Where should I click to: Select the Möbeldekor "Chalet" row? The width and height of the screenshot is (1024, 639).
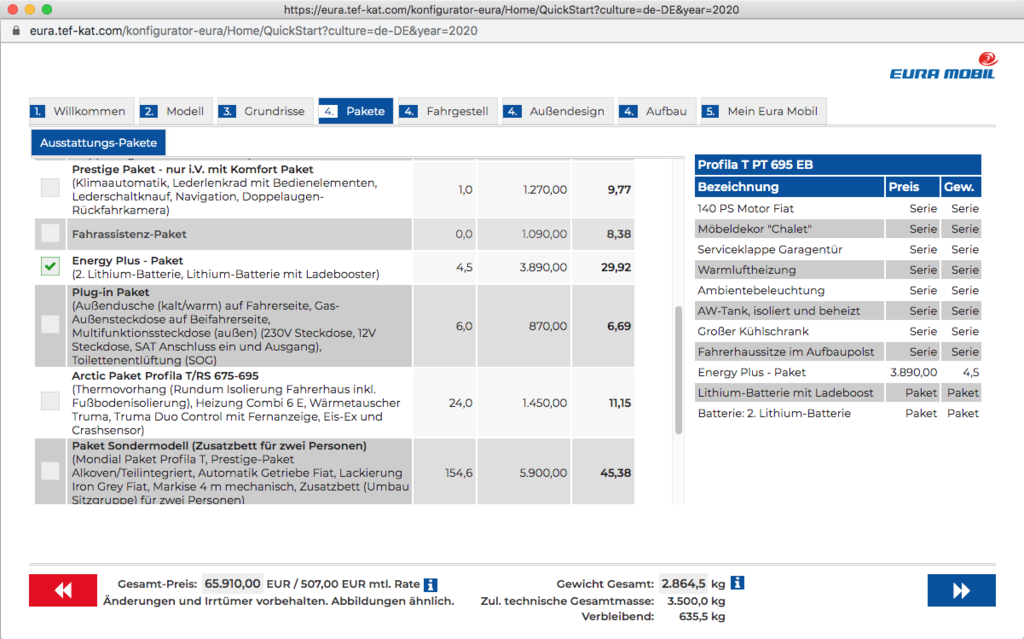[x=838, y=229]
